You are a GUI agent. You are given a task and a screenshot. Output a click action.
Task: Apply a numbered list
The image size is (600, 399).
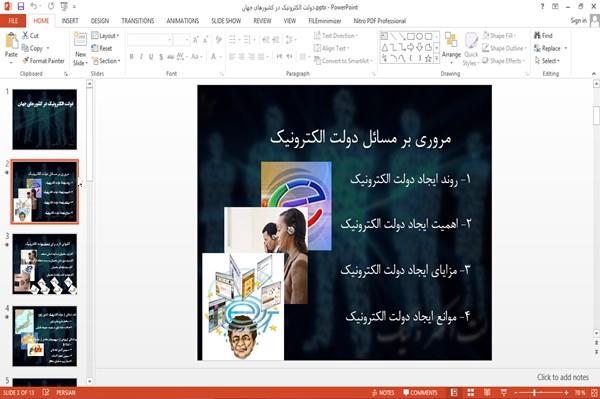(x=247, y=39)
